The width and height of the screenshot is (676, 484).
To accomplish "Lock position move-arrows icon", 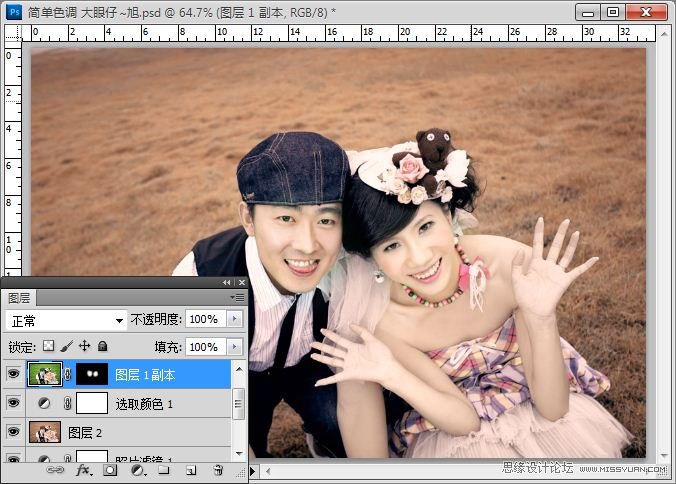I will click(84, 346).
